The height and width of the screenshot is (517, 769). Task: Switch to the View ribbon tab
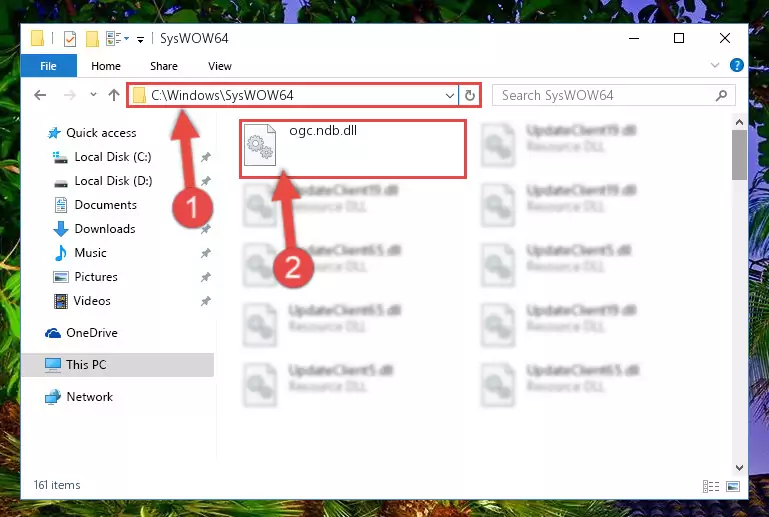click(220, 66)
